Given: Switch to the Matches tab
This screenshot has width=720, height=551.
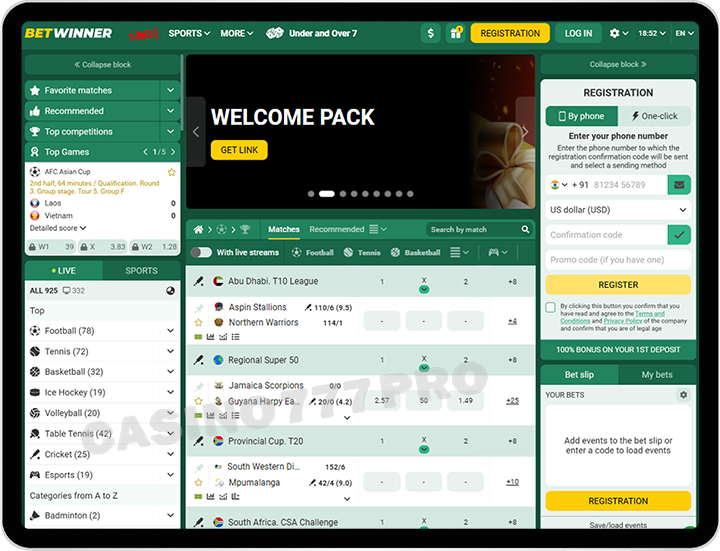Looking at the screenshot, I should (284, 229).
